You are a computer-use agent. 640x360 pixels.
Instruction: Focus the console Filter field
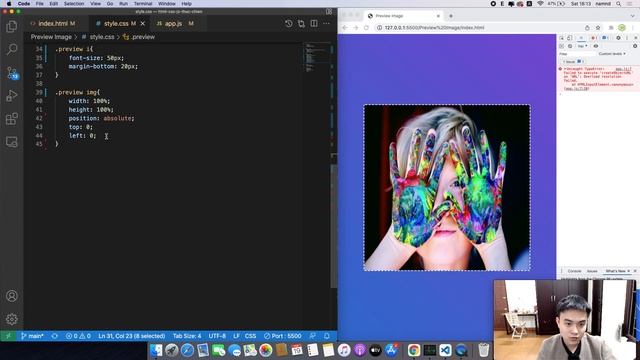pos(577,54)
